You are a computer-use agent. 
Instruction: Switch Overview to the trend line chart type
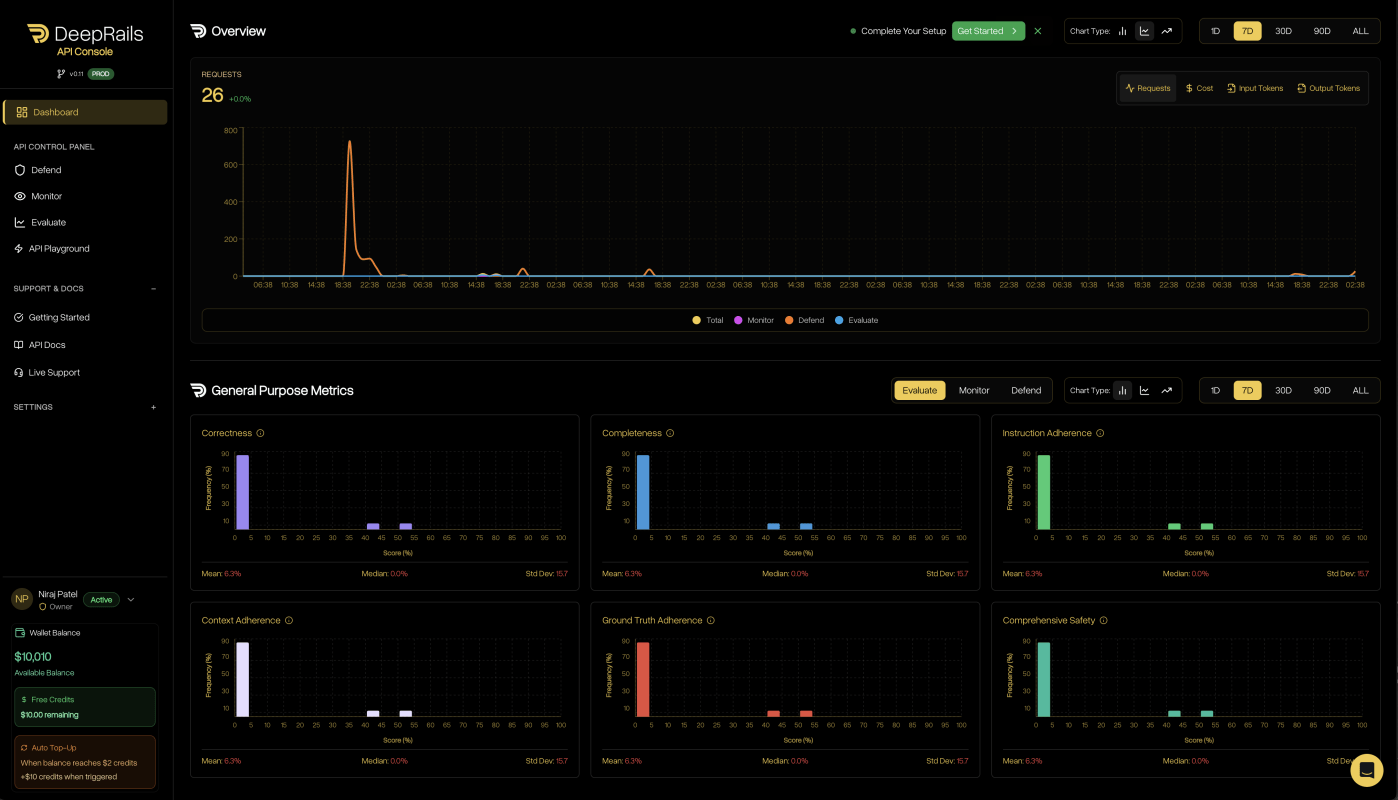(1166, 31)
